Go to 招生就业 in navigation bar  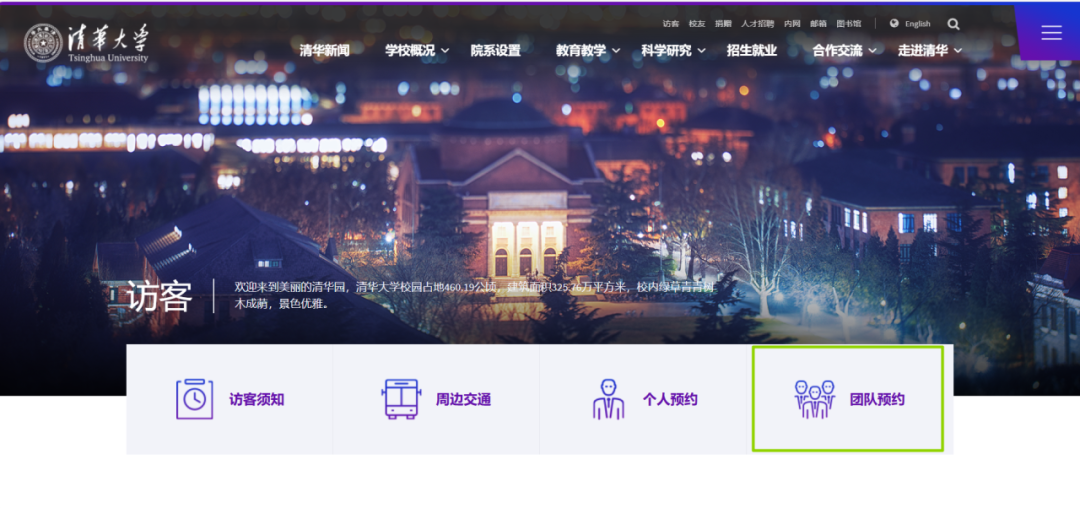(751, 51)
